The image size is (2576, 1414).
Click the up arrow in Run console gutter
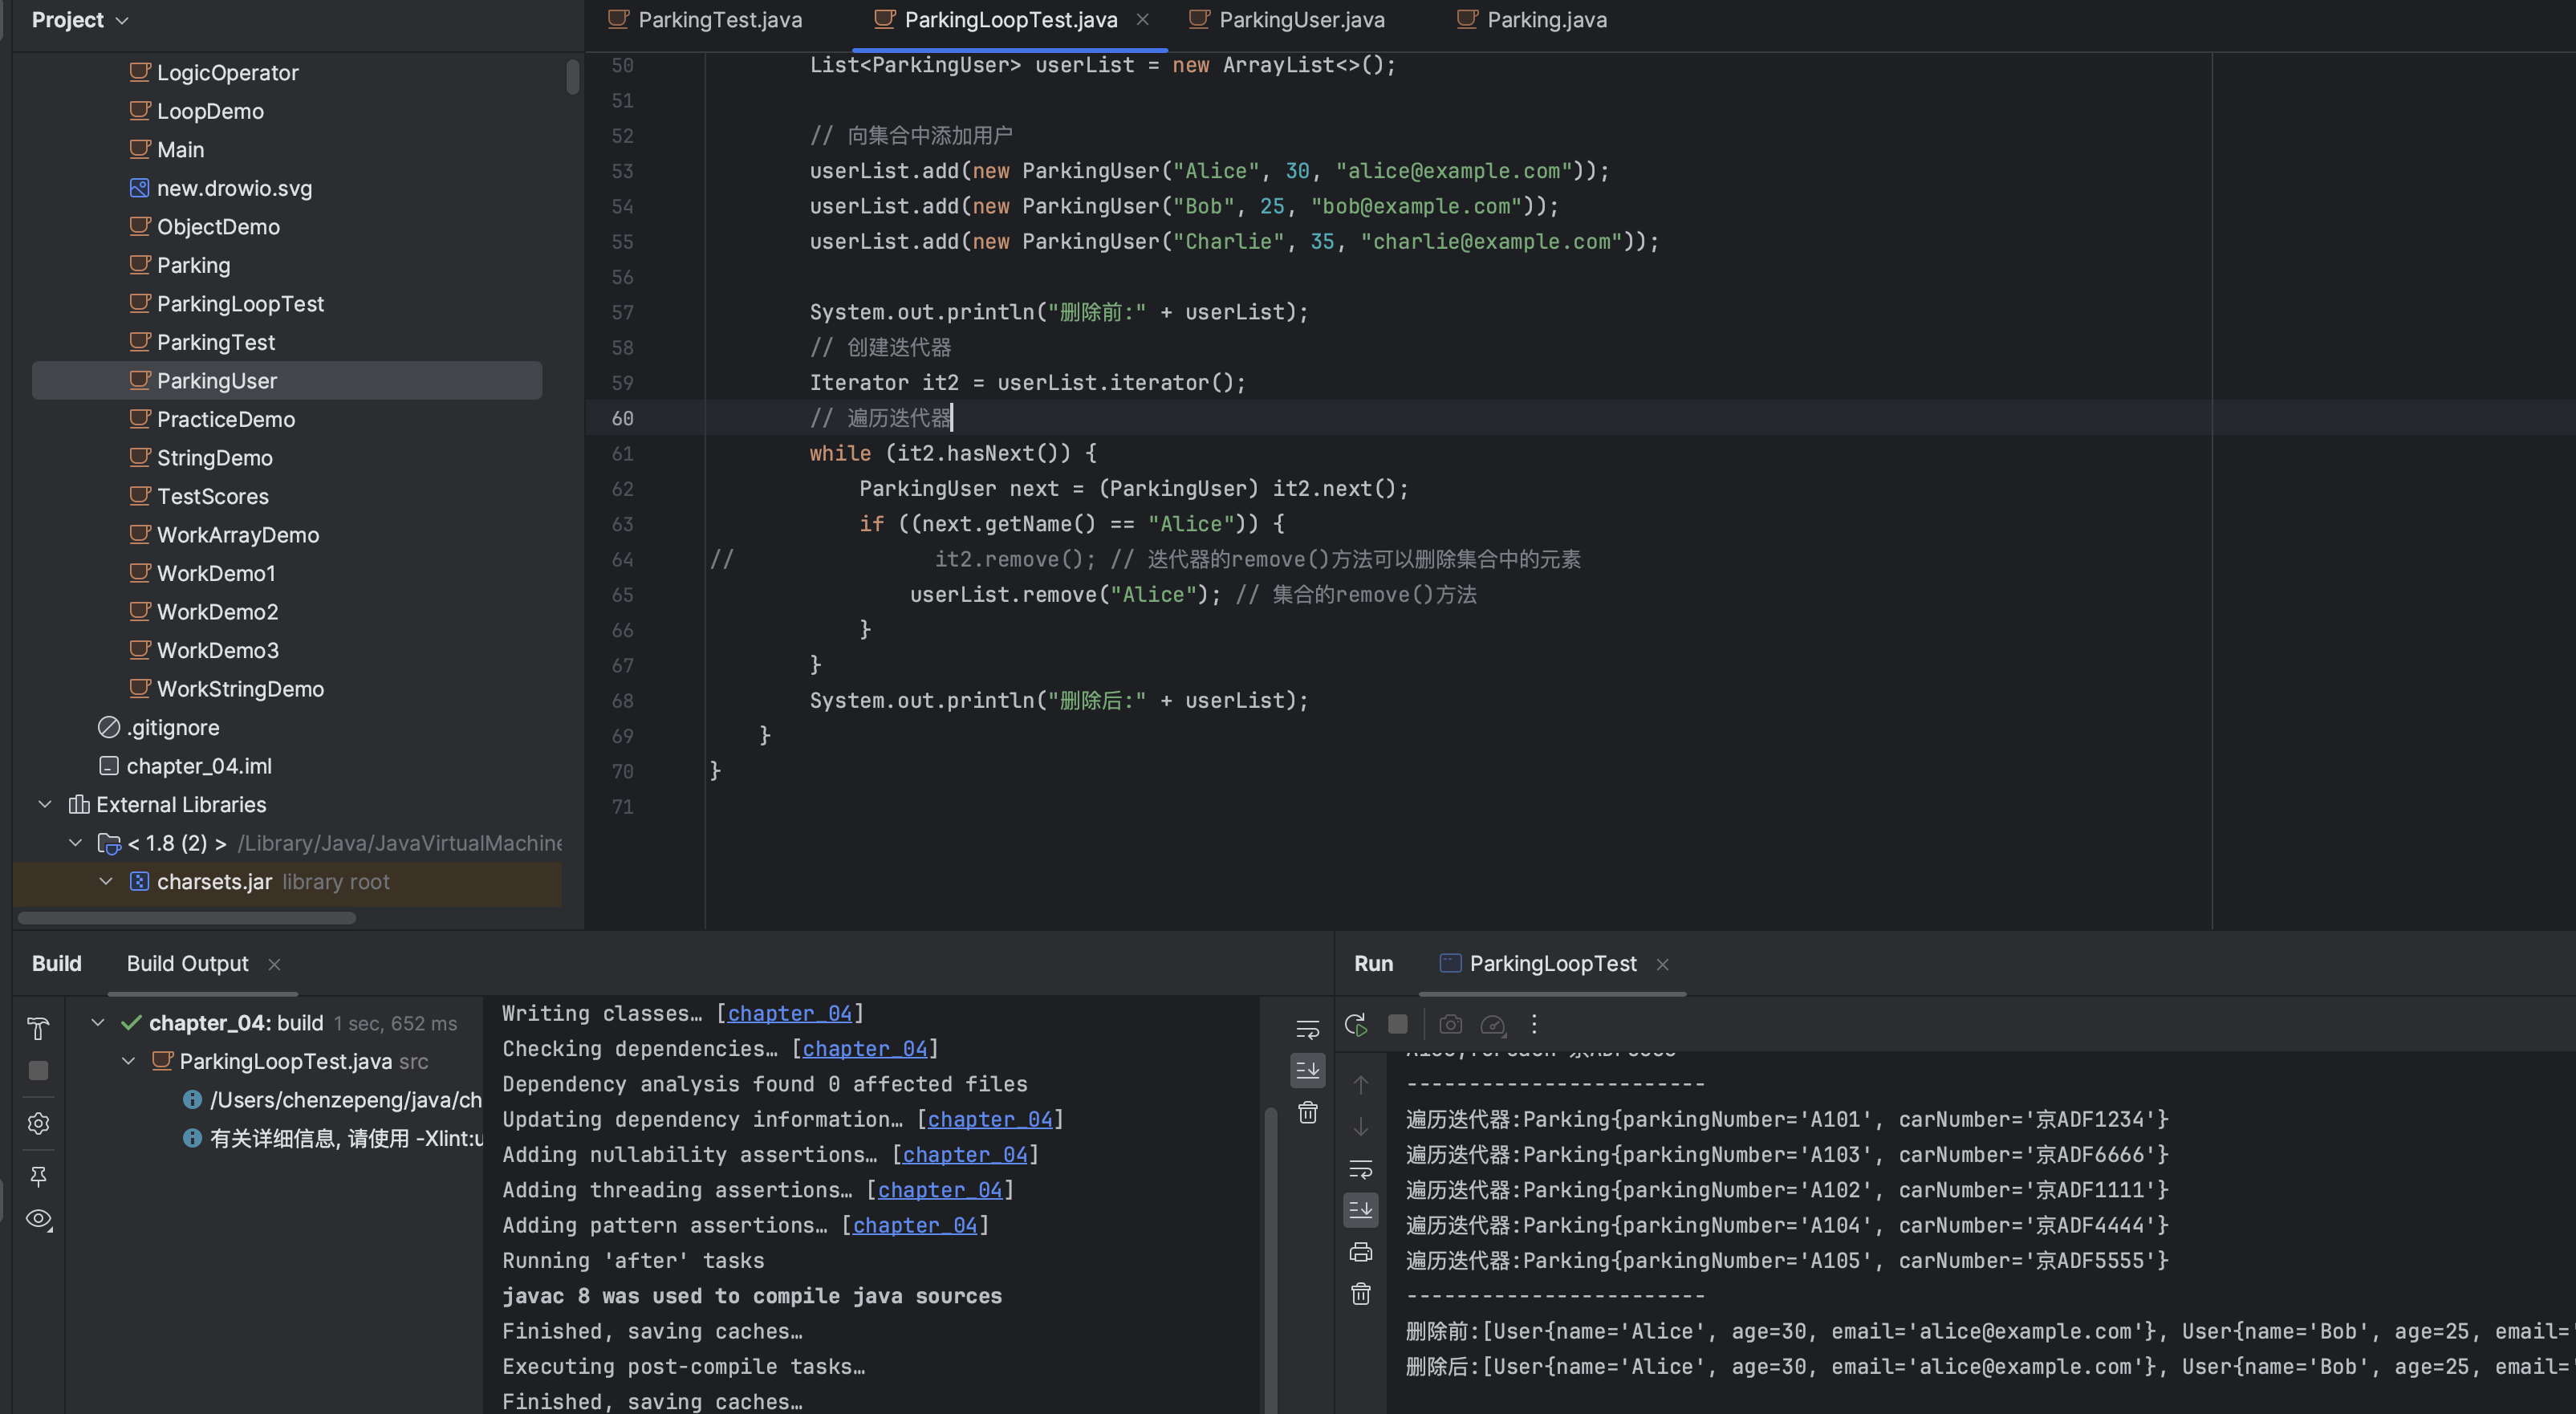tap(1360, 1084)
